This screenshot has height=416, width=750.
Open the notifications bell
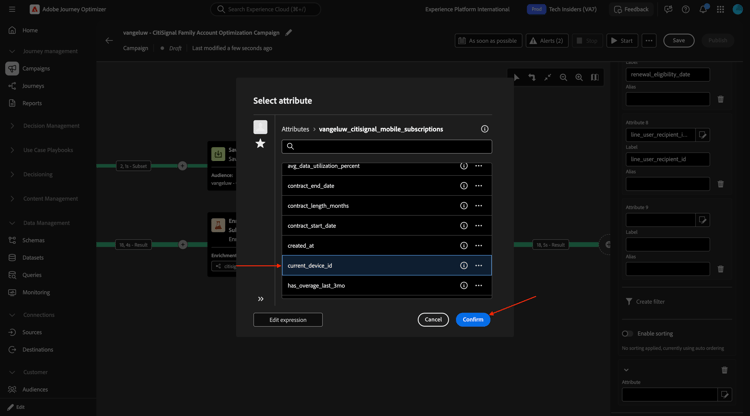(x=703, y=10)
